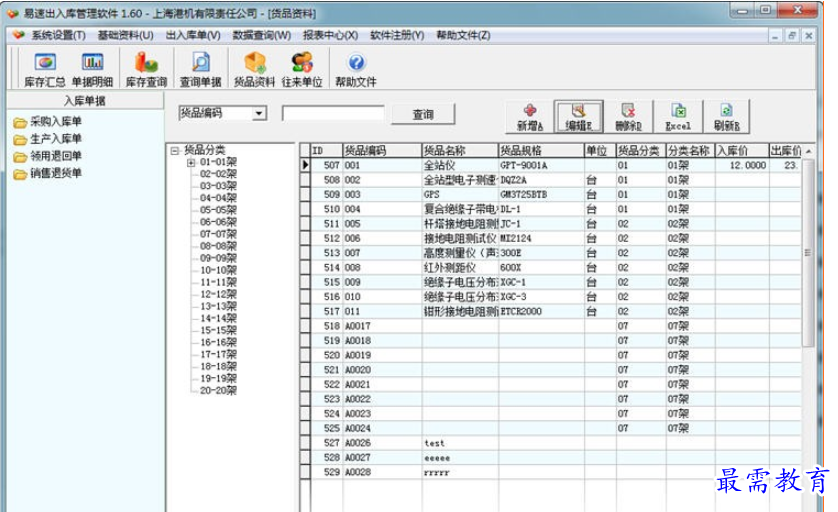Collapse the 货品分类 tree root
838x512 pixels.
click(x=174, y=151)
